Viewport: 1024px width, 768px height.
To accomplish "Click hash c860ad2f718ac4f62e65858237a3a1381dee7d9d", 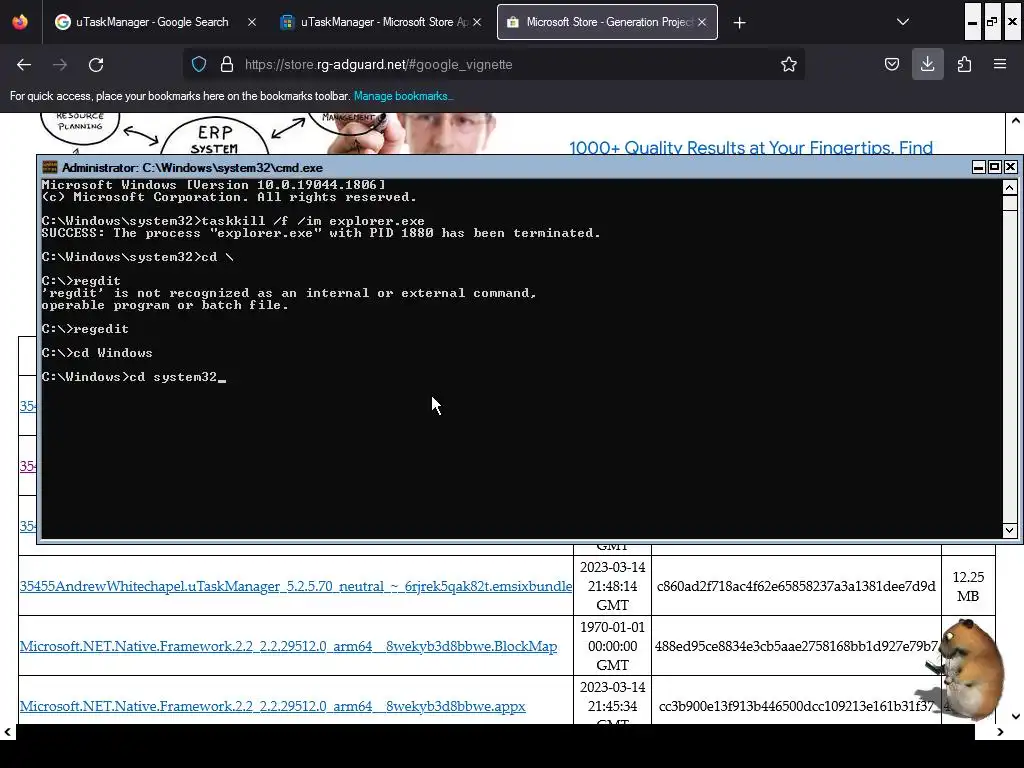I will 796,586.
